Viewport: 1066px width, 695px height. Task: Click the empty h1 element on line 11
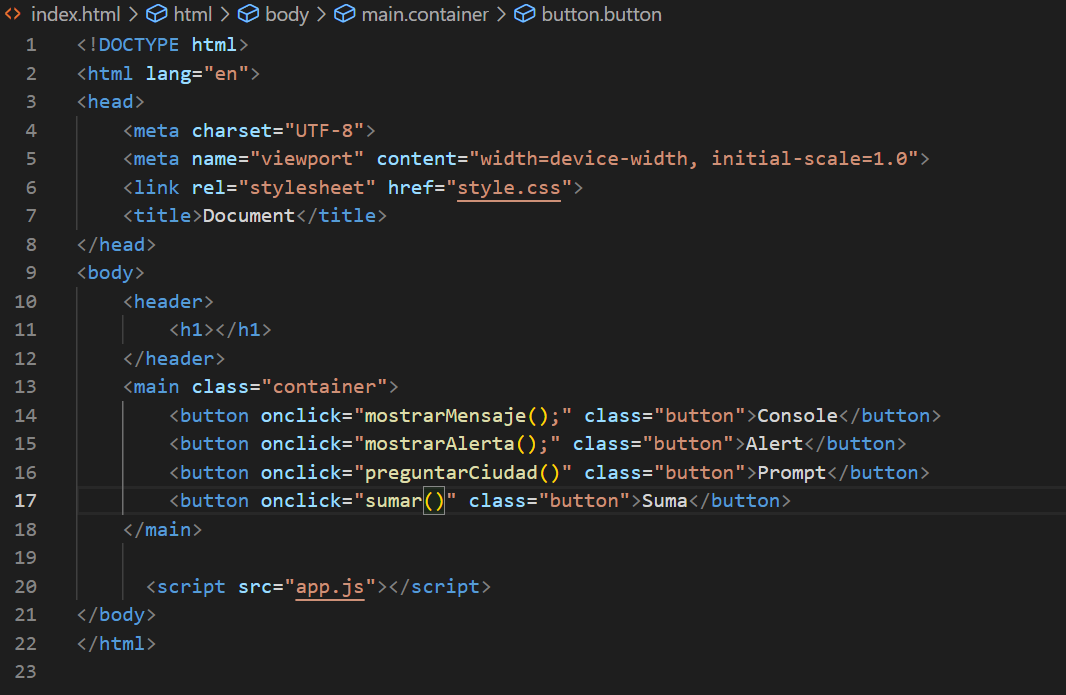point(220,330)
